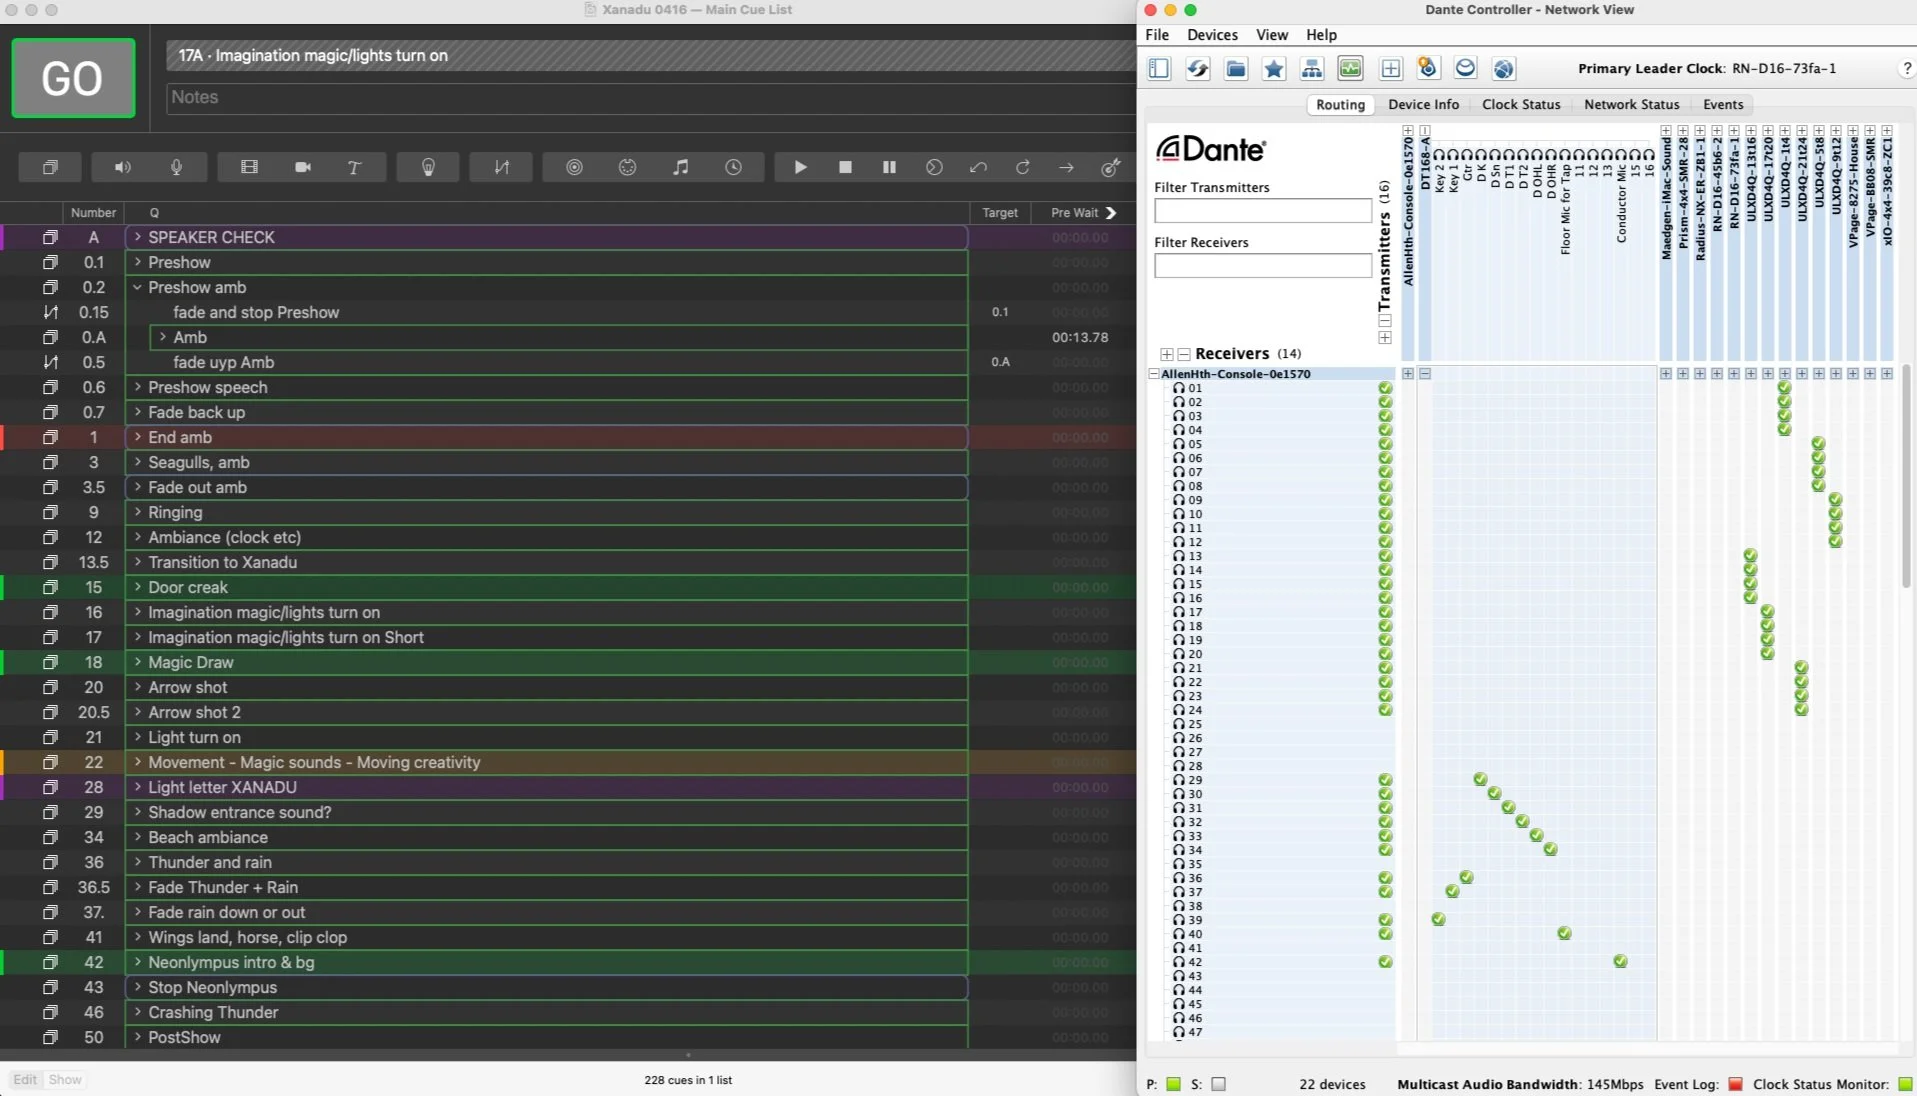The image size is (1917, 1096).
Task: Add a Fade cue from the toolbar
Action: click(501, 167)
